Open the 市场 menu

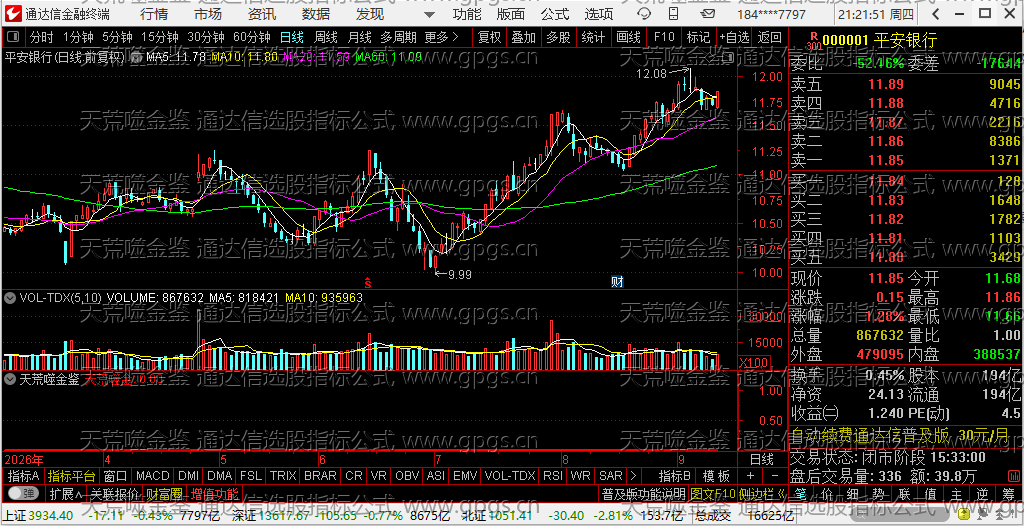click(x=208, y=14)
